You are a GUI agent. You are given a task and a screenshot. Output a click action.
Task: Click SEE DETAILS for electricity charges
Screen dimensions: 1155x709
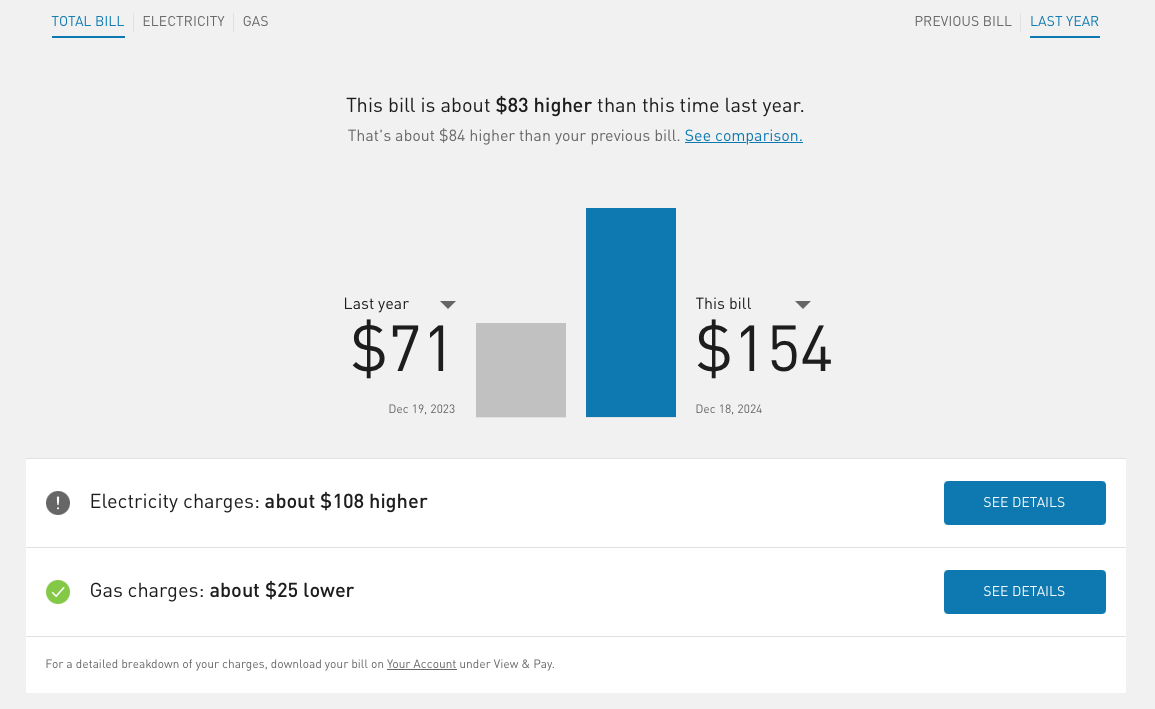tap(1024, 503)
